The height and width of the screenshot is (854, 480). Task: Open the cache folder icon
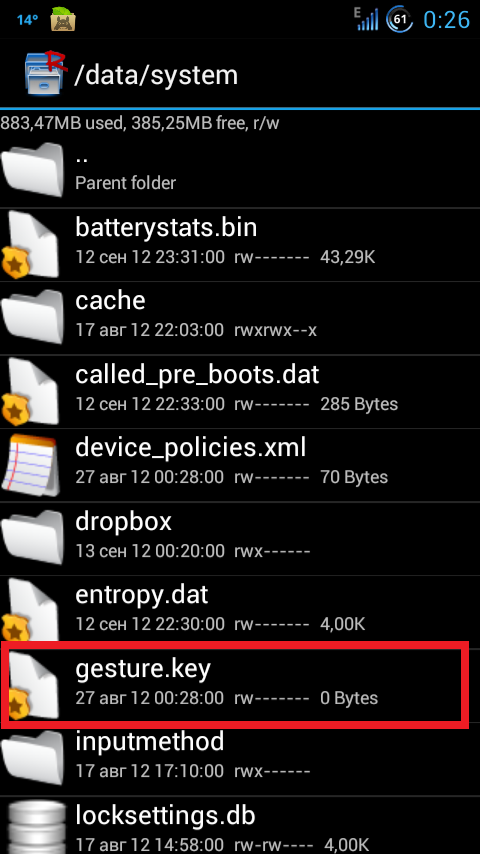33,317
